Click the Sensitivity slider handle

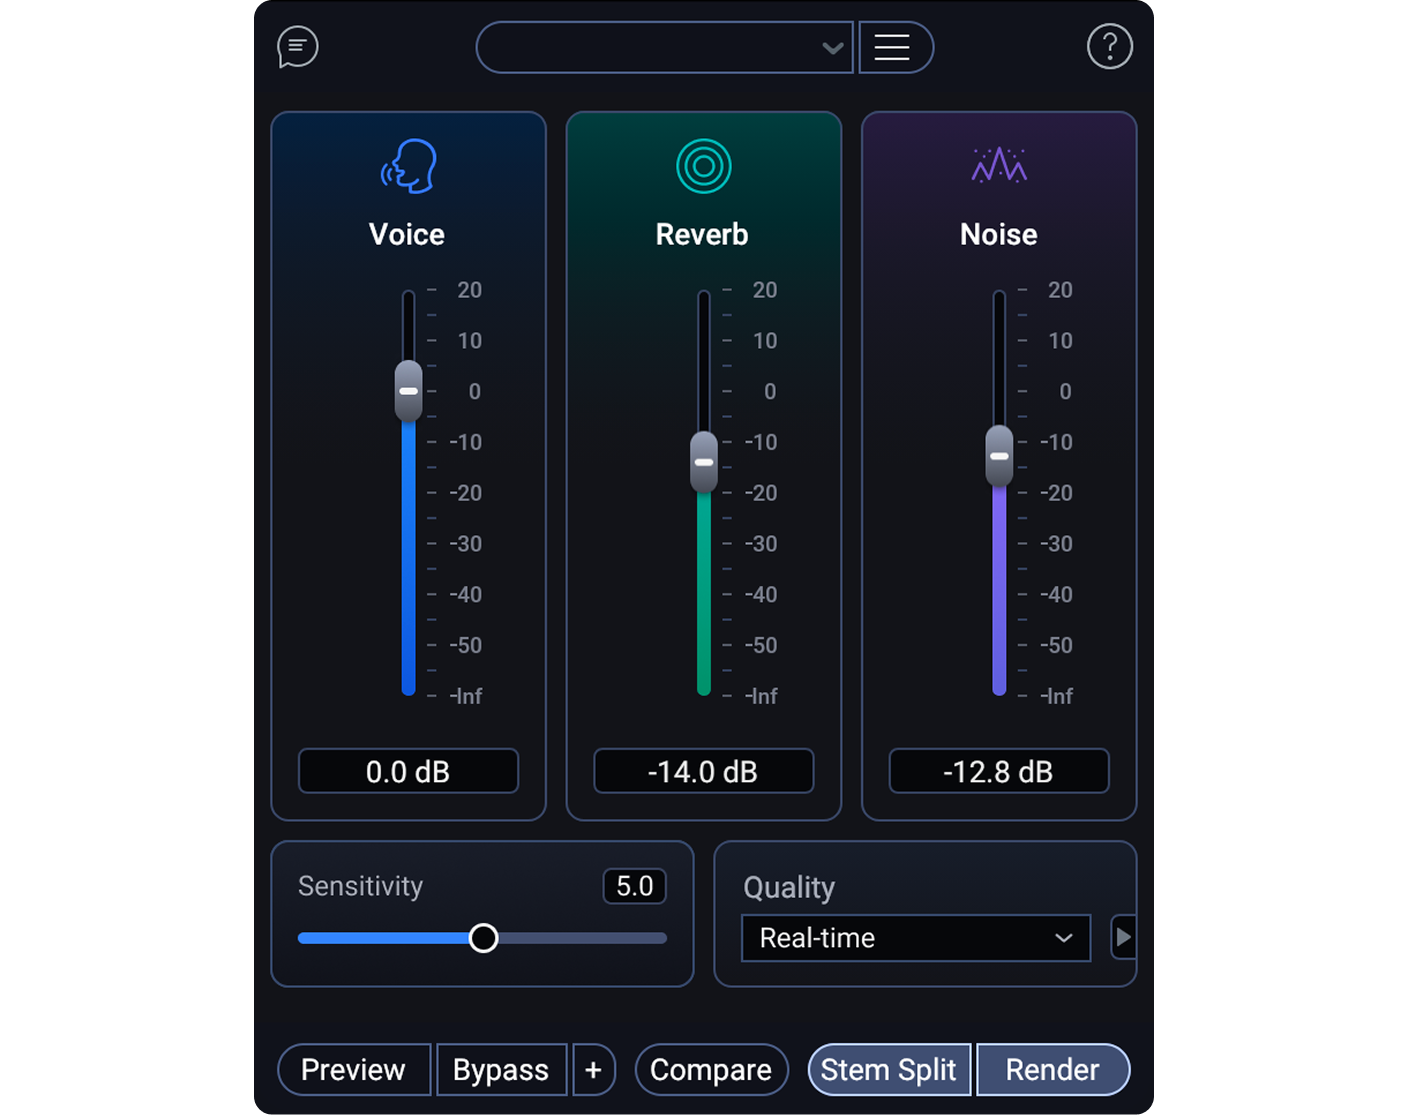click(x=484, y=938)
